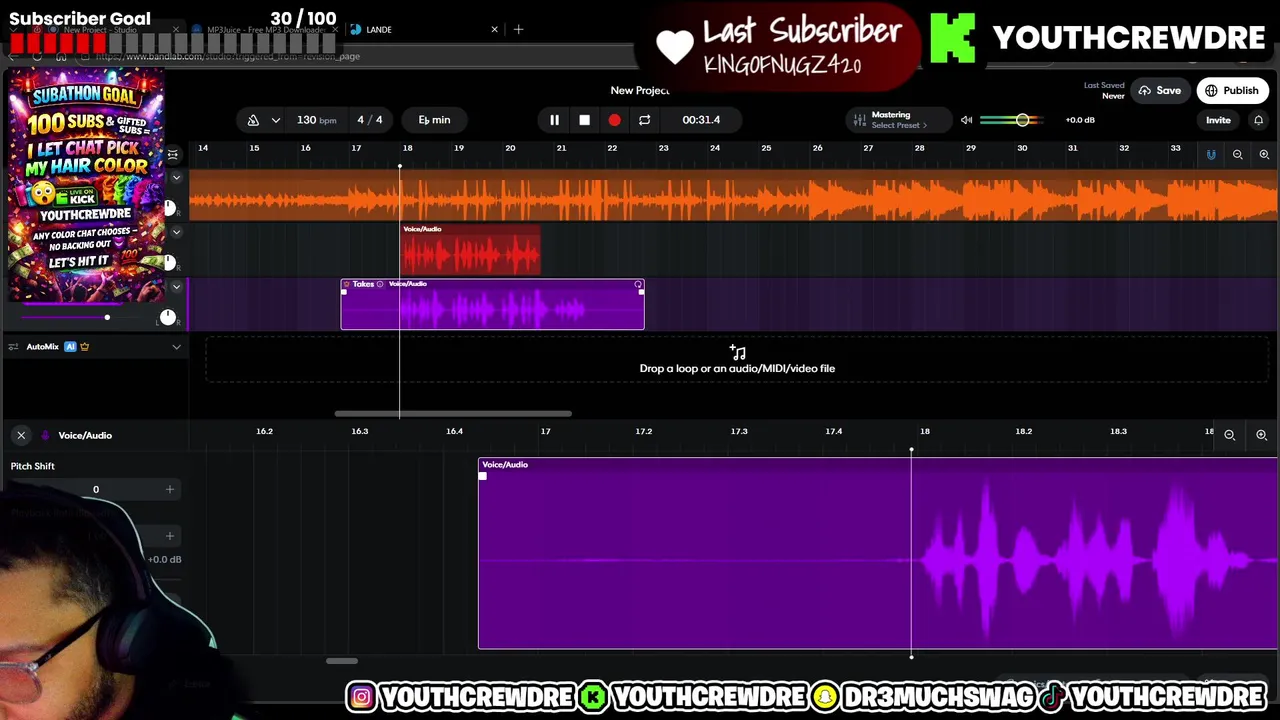Open the E♭ min key selector
This screenshot has height=720, width=1280.
tap(434, 120)
